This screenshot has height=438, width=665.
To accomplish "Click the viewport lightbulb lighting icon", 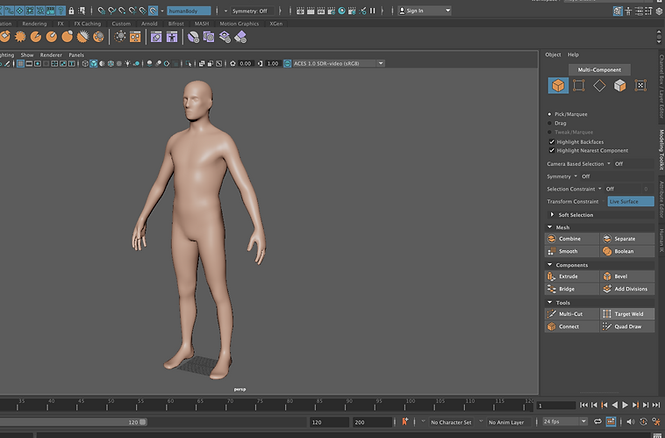I will click(x=127, y=64).
